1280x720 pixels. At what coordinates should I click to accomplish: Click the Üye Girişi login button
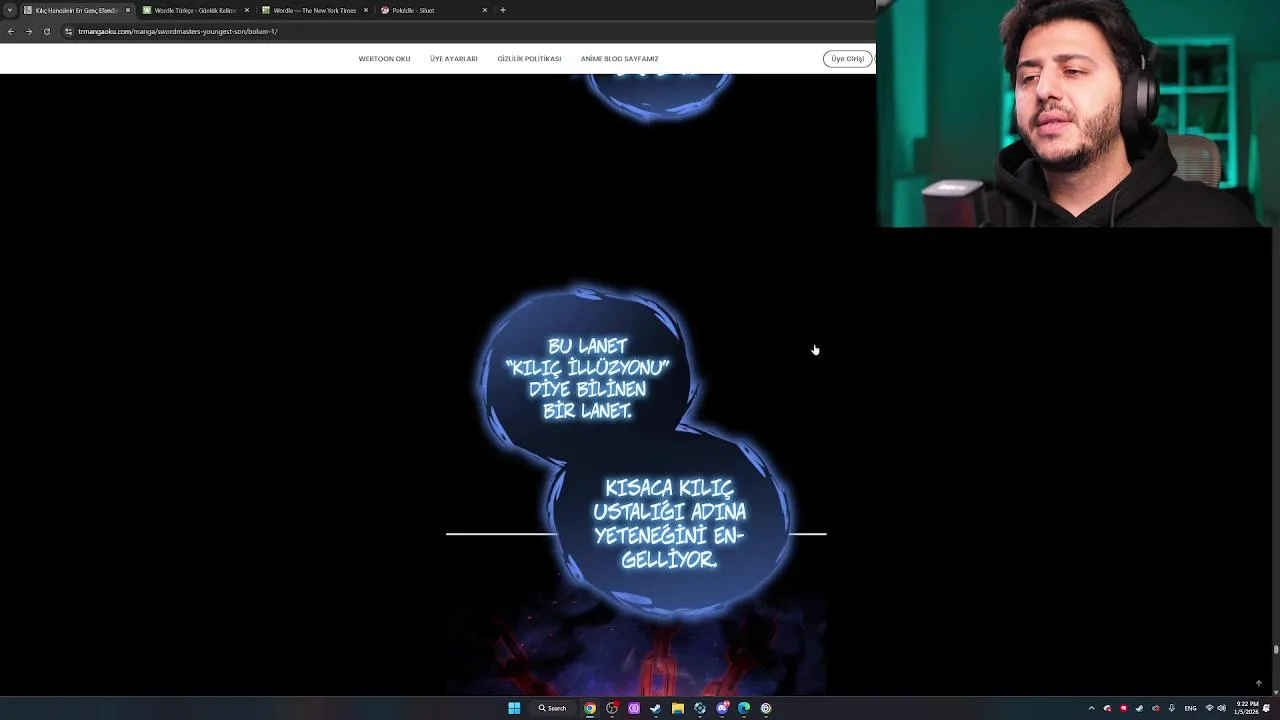[x=847, y=59]
